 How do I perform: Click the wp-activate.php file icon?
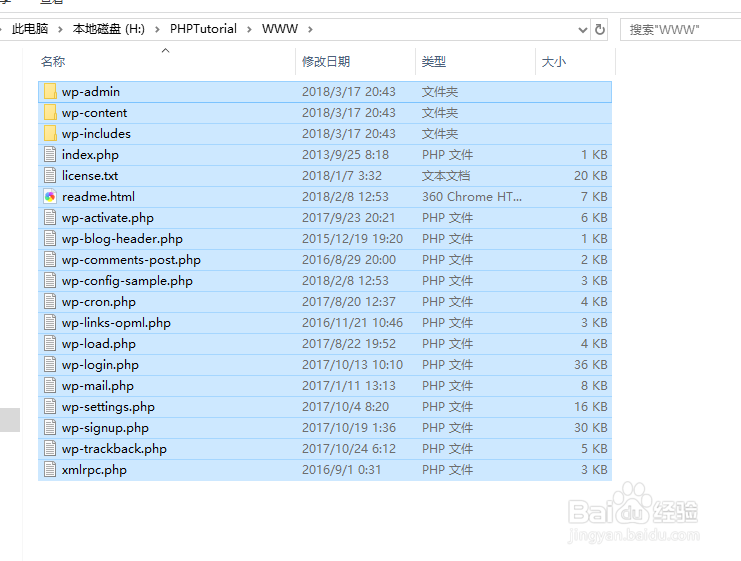50,217
